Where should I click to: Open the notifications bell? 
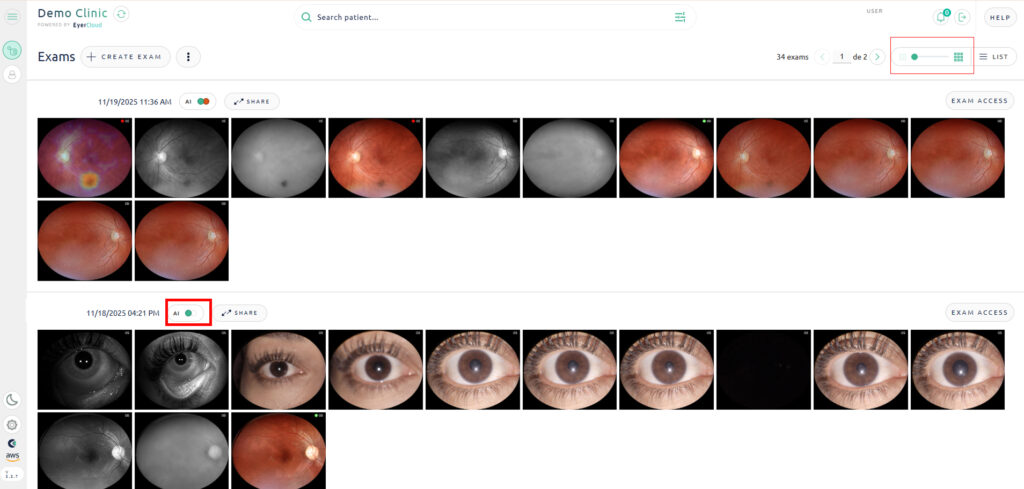tap(941, 17)
